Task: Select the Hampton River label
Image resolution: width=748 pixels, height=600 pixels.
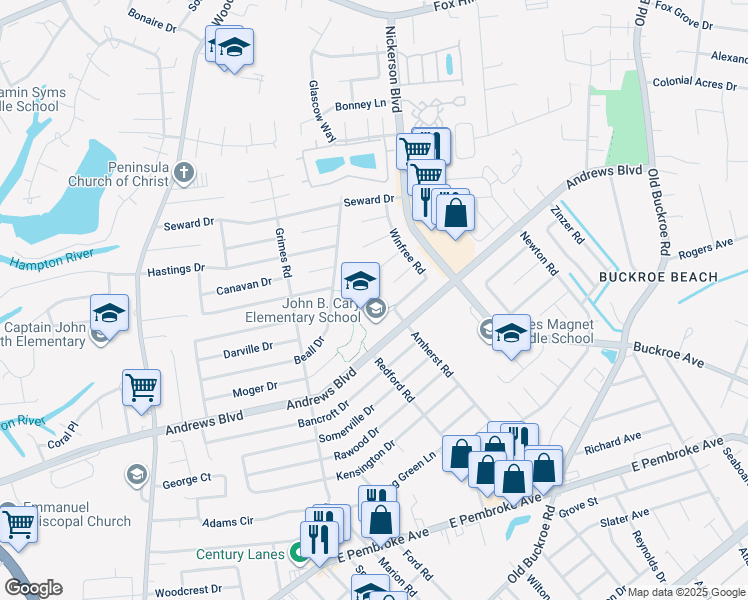Action: click(50, 259)
